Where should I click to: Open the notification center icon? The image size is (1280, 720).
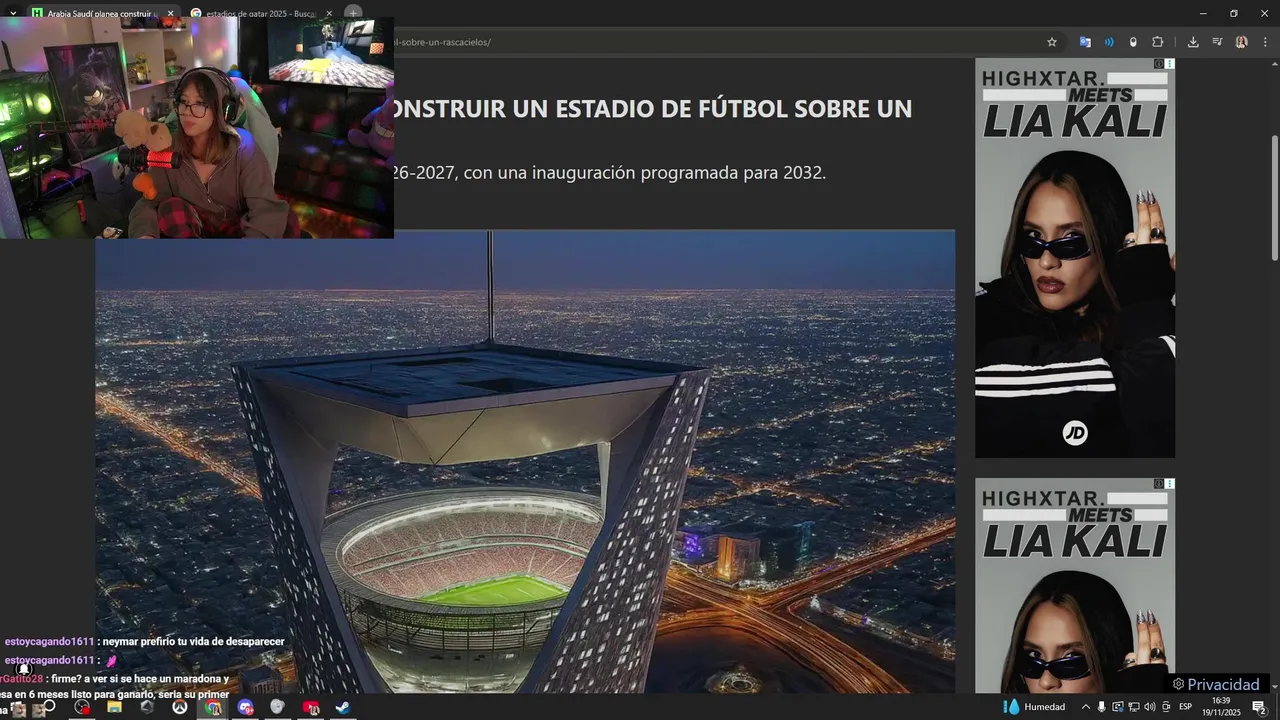click(x=1259, y=707)
